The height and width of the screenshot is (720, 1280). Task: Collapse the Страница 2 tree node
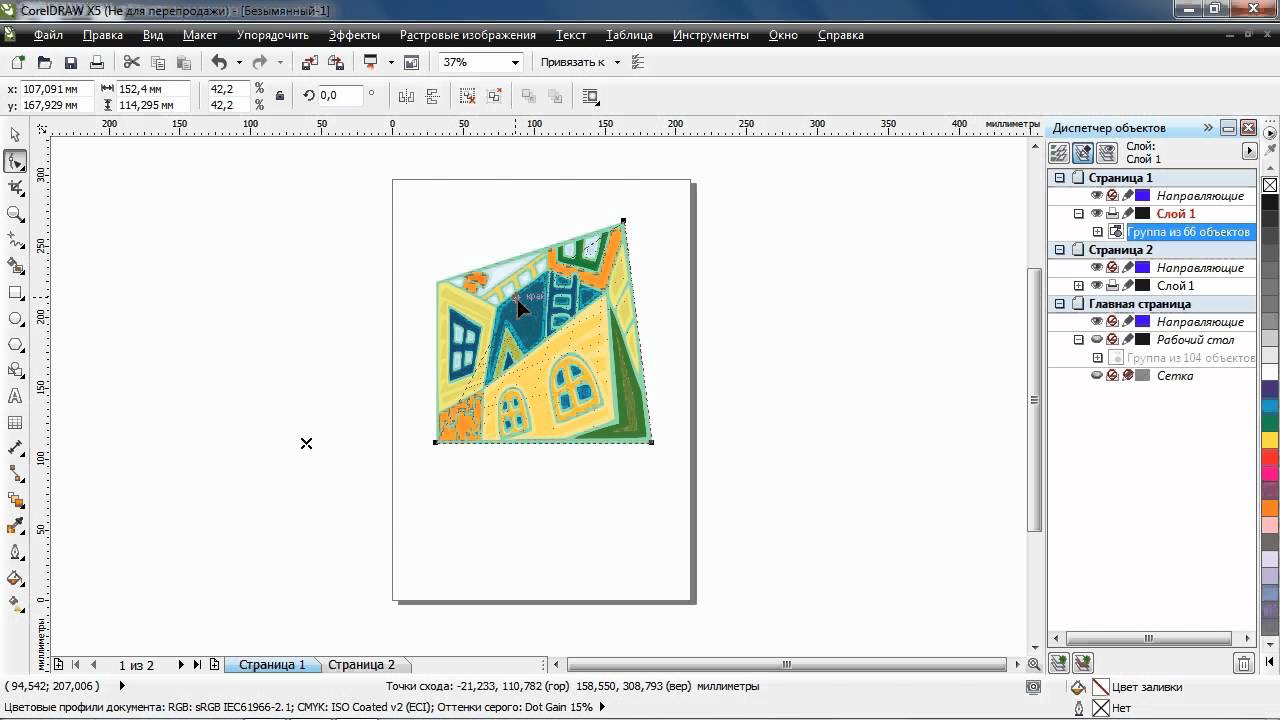(1060, 250)
